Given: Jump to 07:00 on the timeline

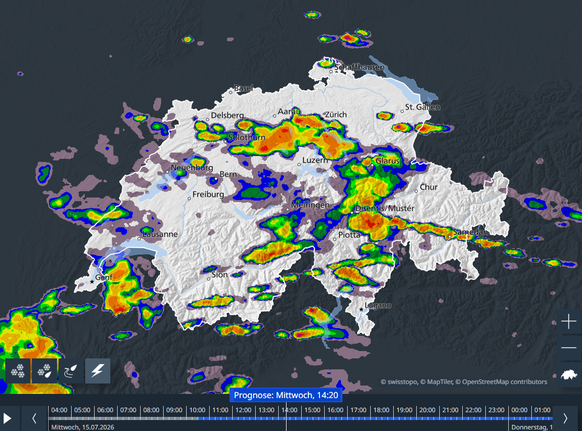Looking at the screenshot, I should [x=128, y=410].
